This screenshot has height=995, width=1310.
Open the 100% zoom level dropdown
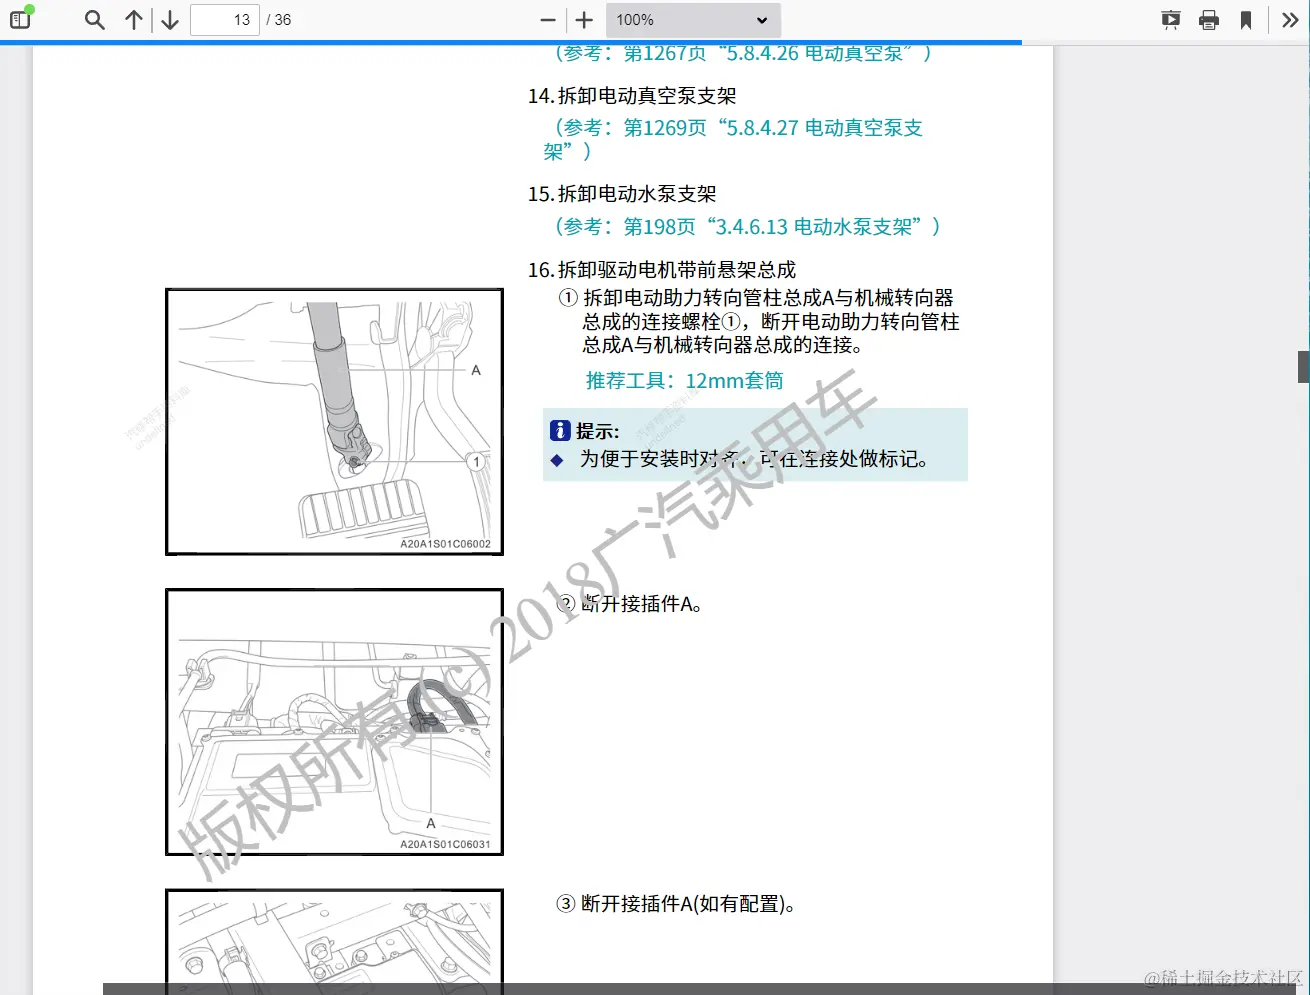coord(693,19)
